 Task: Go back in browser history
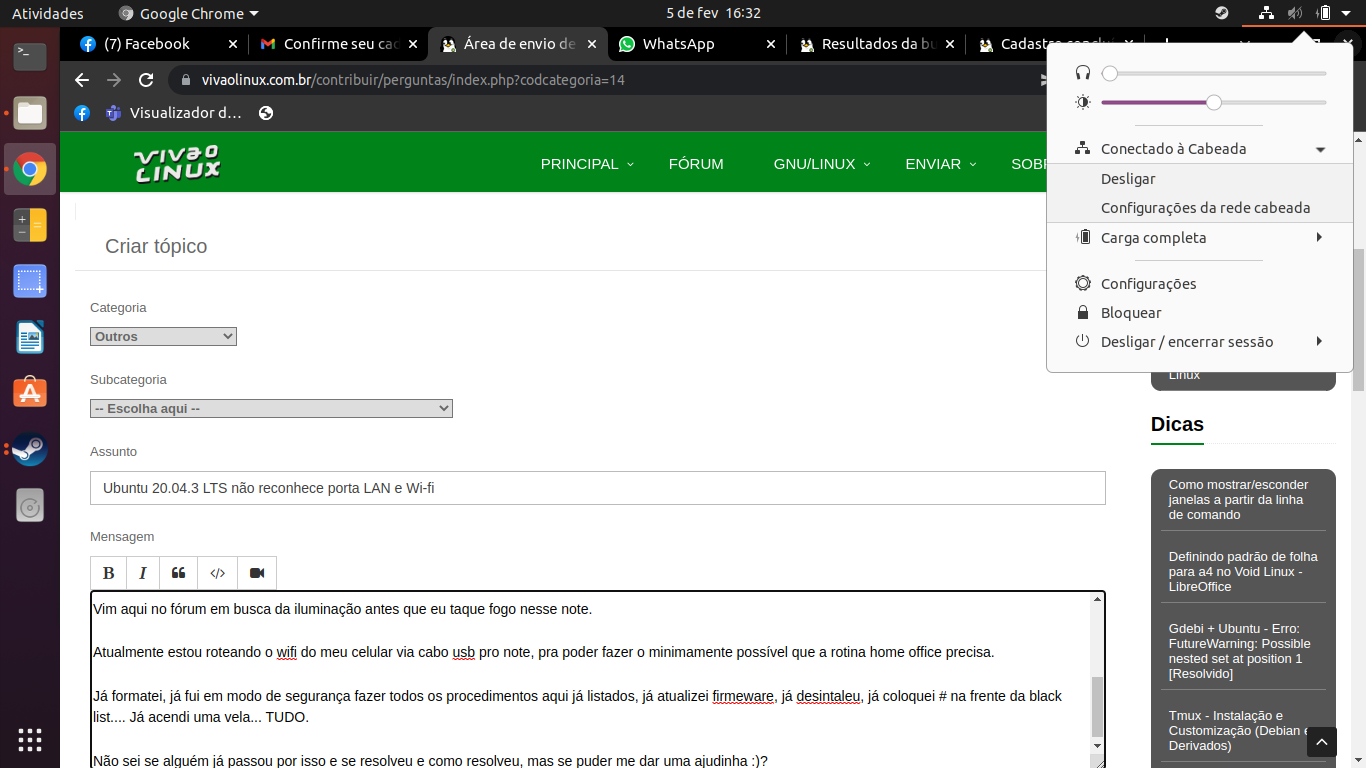(x=82, y=80)
